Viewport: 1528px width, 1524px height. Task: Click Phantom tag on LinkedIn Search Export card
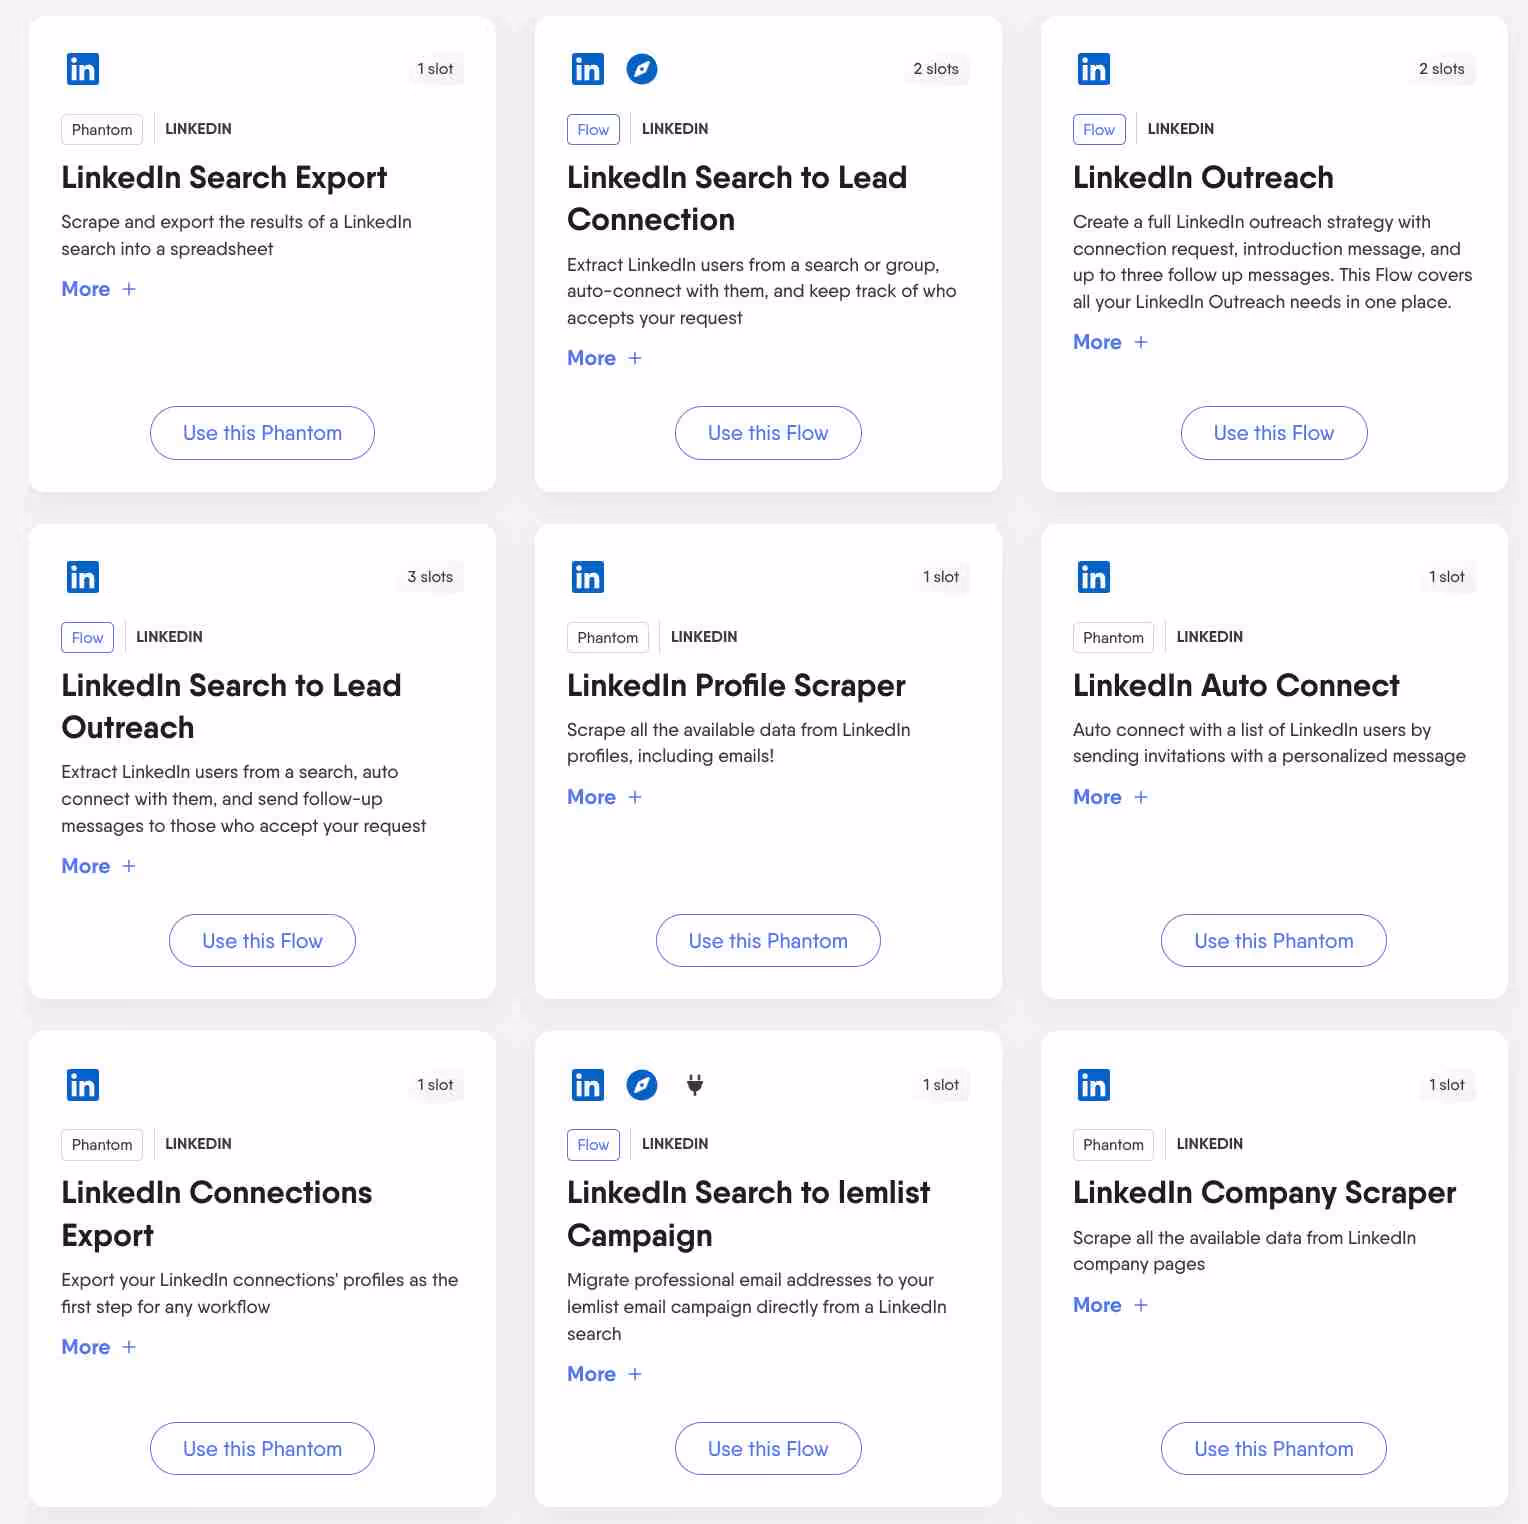102,130
